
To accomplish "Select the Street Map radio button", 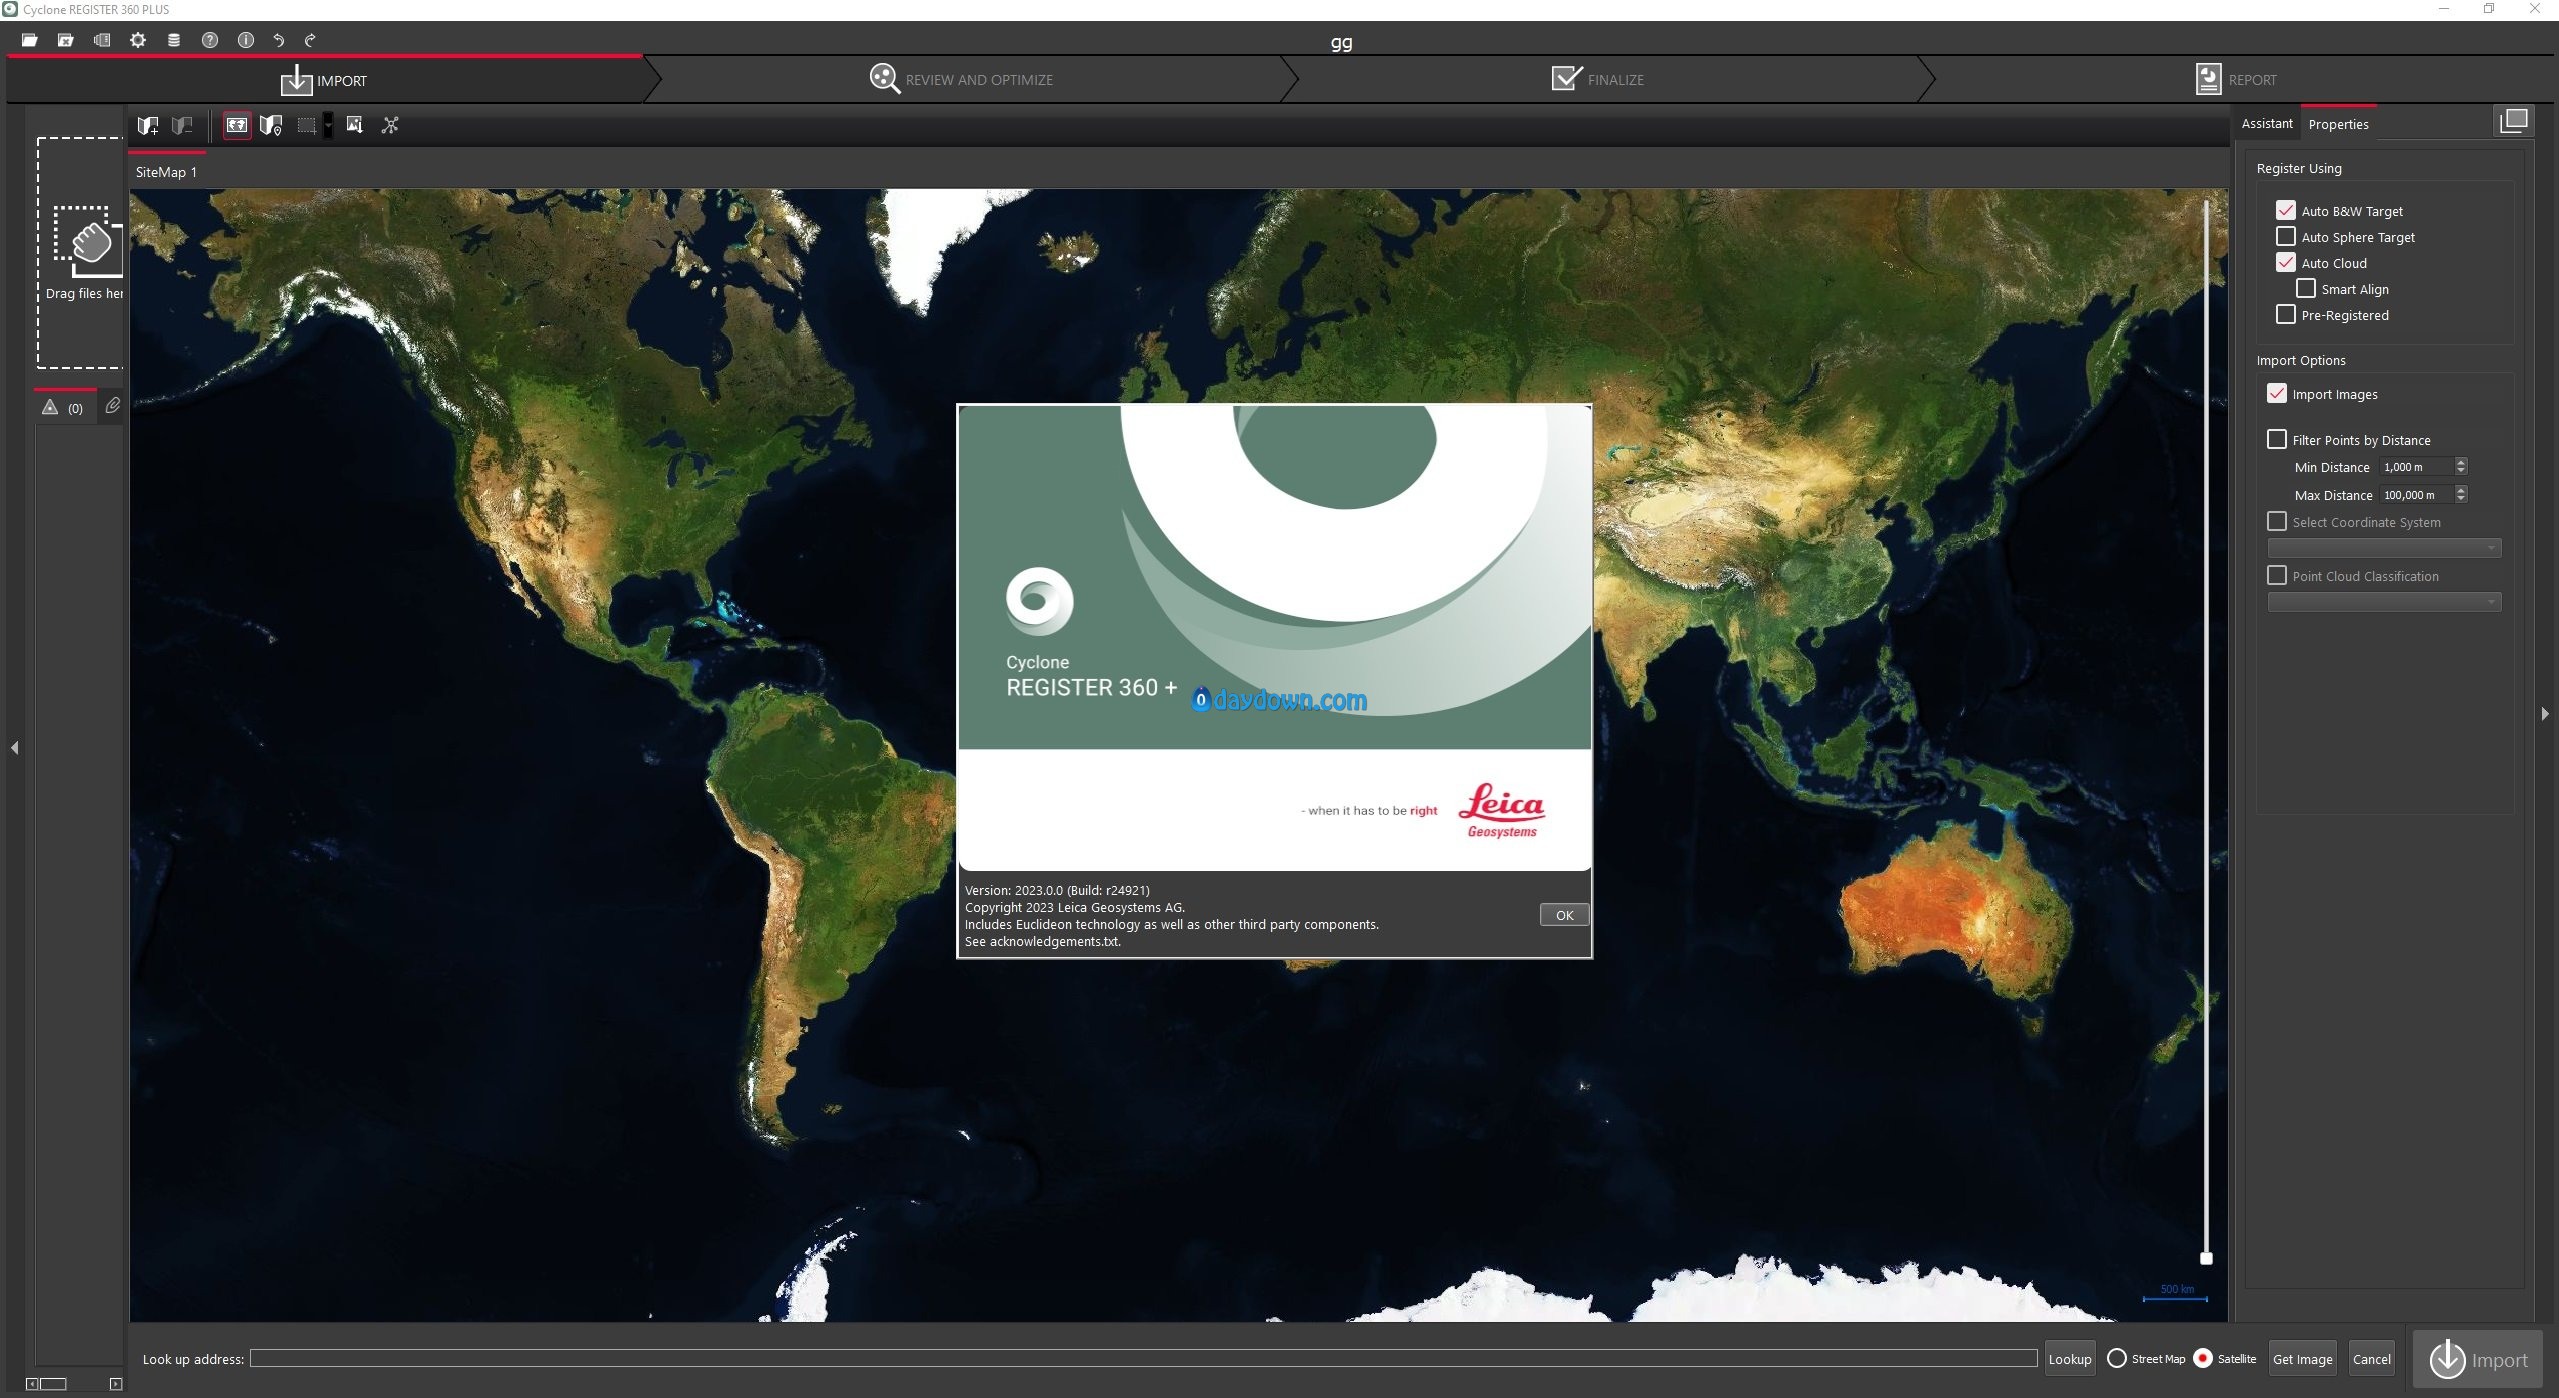I will coord(2117,1359).
